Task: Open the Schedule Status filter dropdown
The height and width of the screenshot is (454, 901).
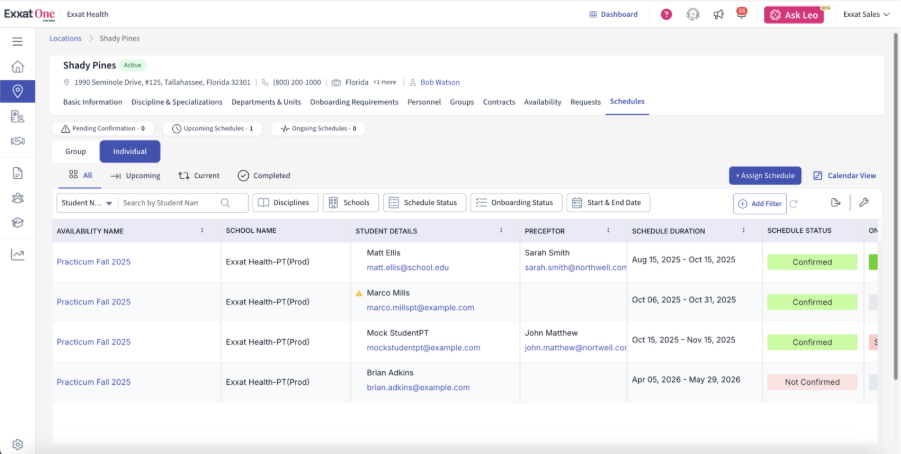Action: click(424, 203)
